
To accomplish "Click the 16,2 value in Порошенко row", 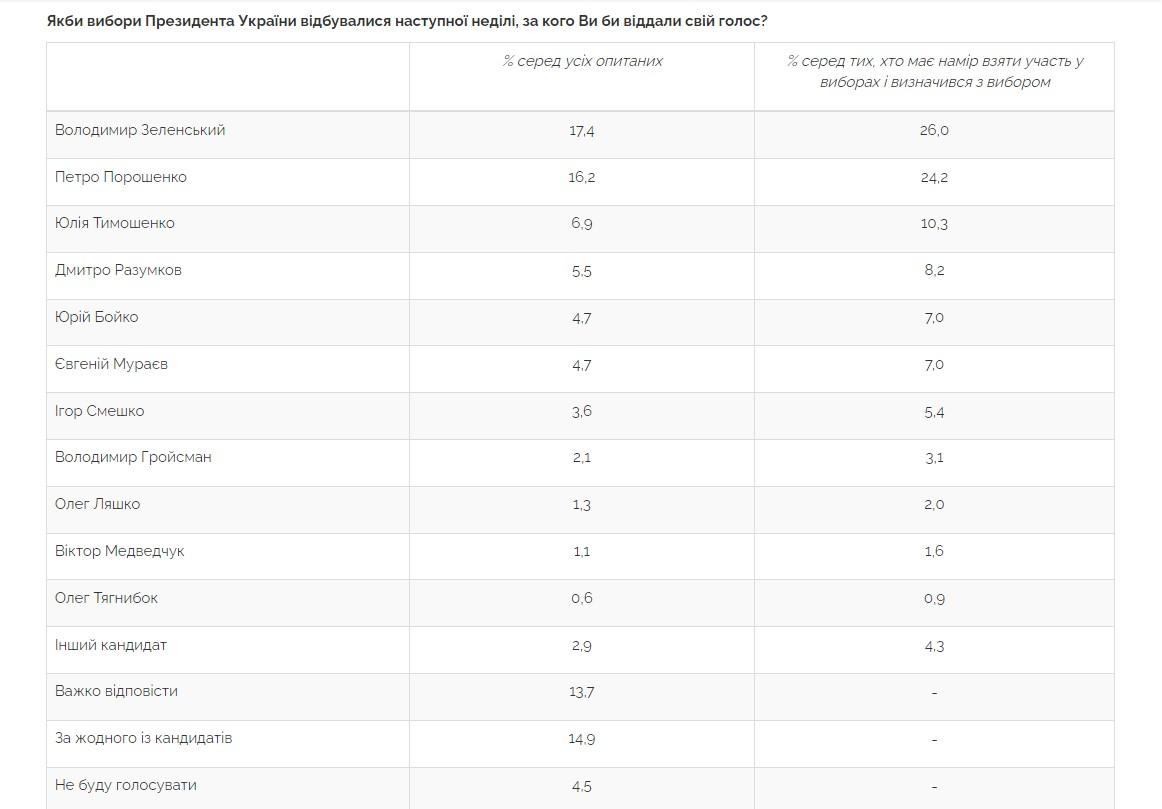I will (x=582, y=178).
